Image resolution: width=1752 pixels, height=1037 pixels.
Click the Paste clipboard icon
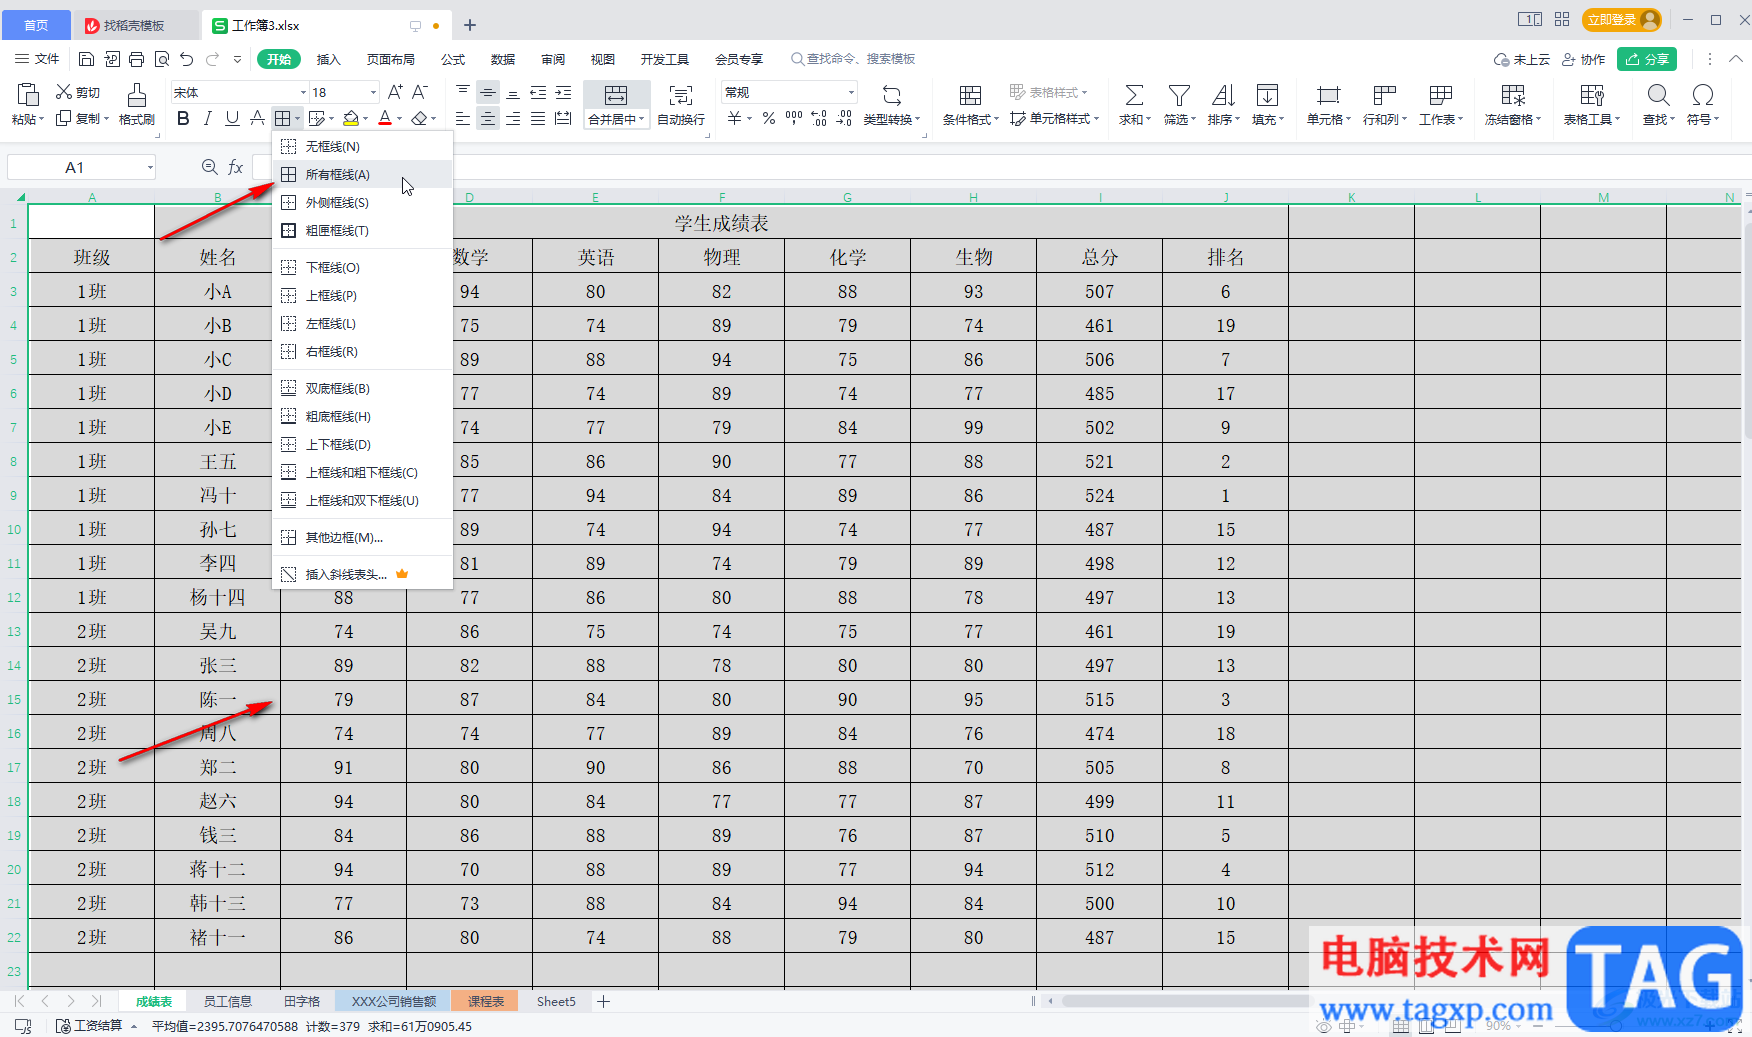click(28, 95)
